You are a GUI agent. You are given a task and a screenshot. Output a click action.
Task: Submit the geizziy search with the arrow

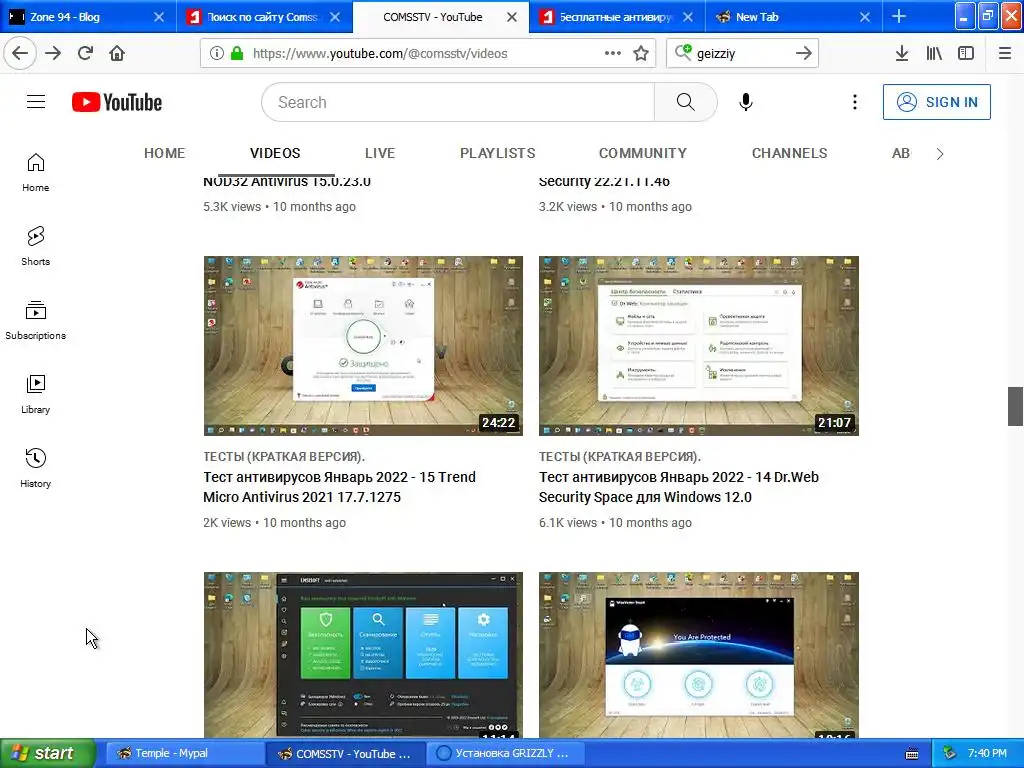coord(803,53)
